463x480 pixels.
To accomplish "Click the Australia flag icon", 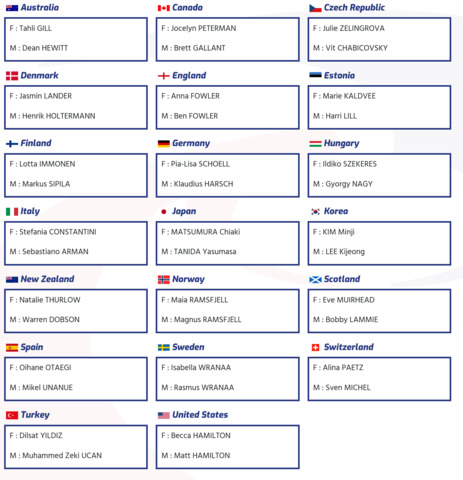I will 12,8.
